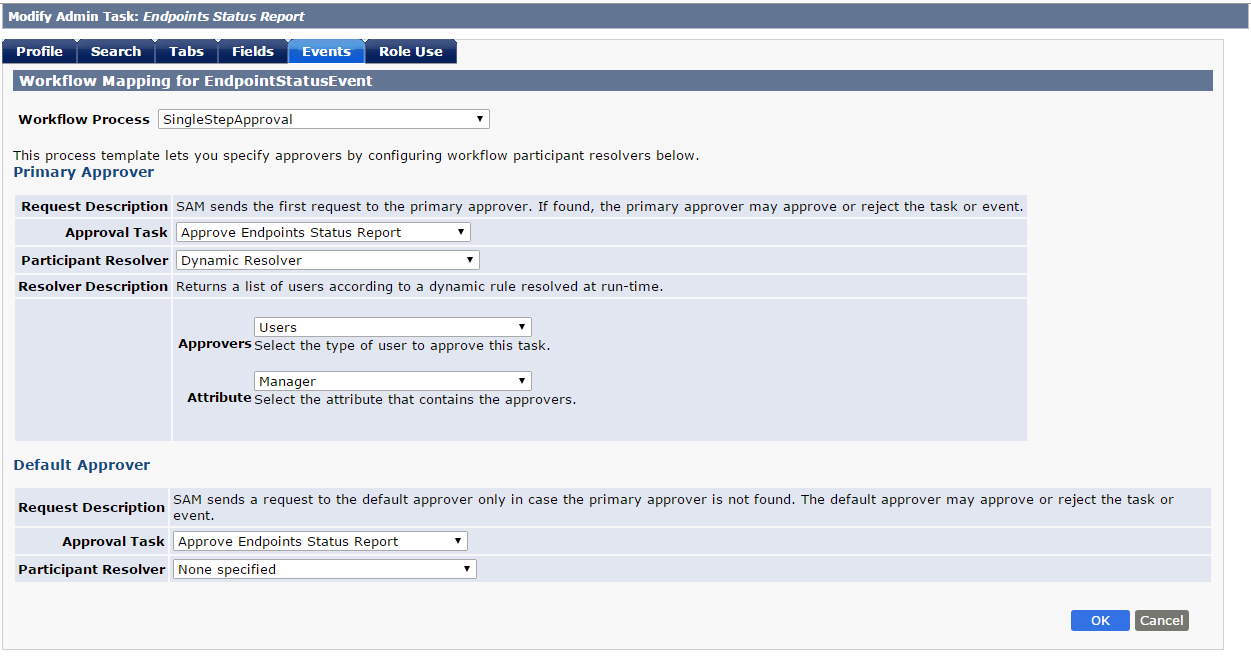The width and height of the screenshot is (1251, 659).
Task: Click the Modify Admin Task title bar
Action: click(625, 16)
